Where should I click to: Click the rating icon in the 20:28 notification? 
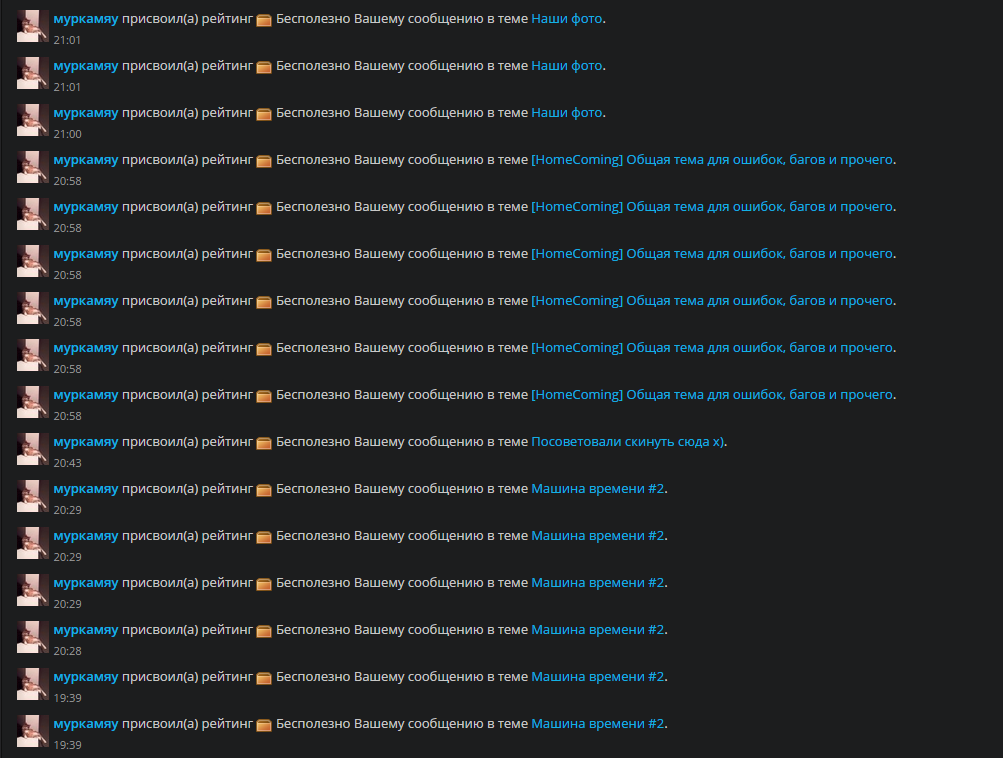[264, 631]
